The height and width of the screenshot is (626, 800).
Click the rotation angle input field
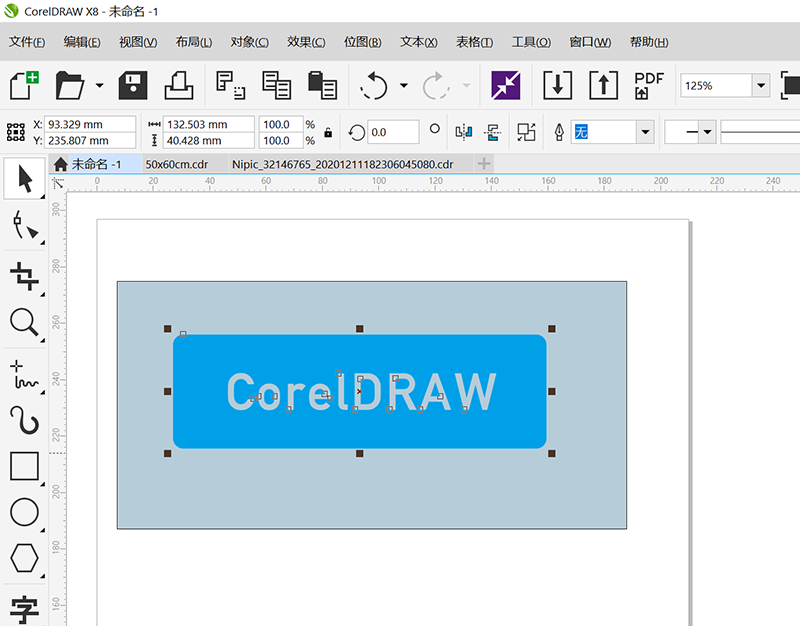coord(392,132)
